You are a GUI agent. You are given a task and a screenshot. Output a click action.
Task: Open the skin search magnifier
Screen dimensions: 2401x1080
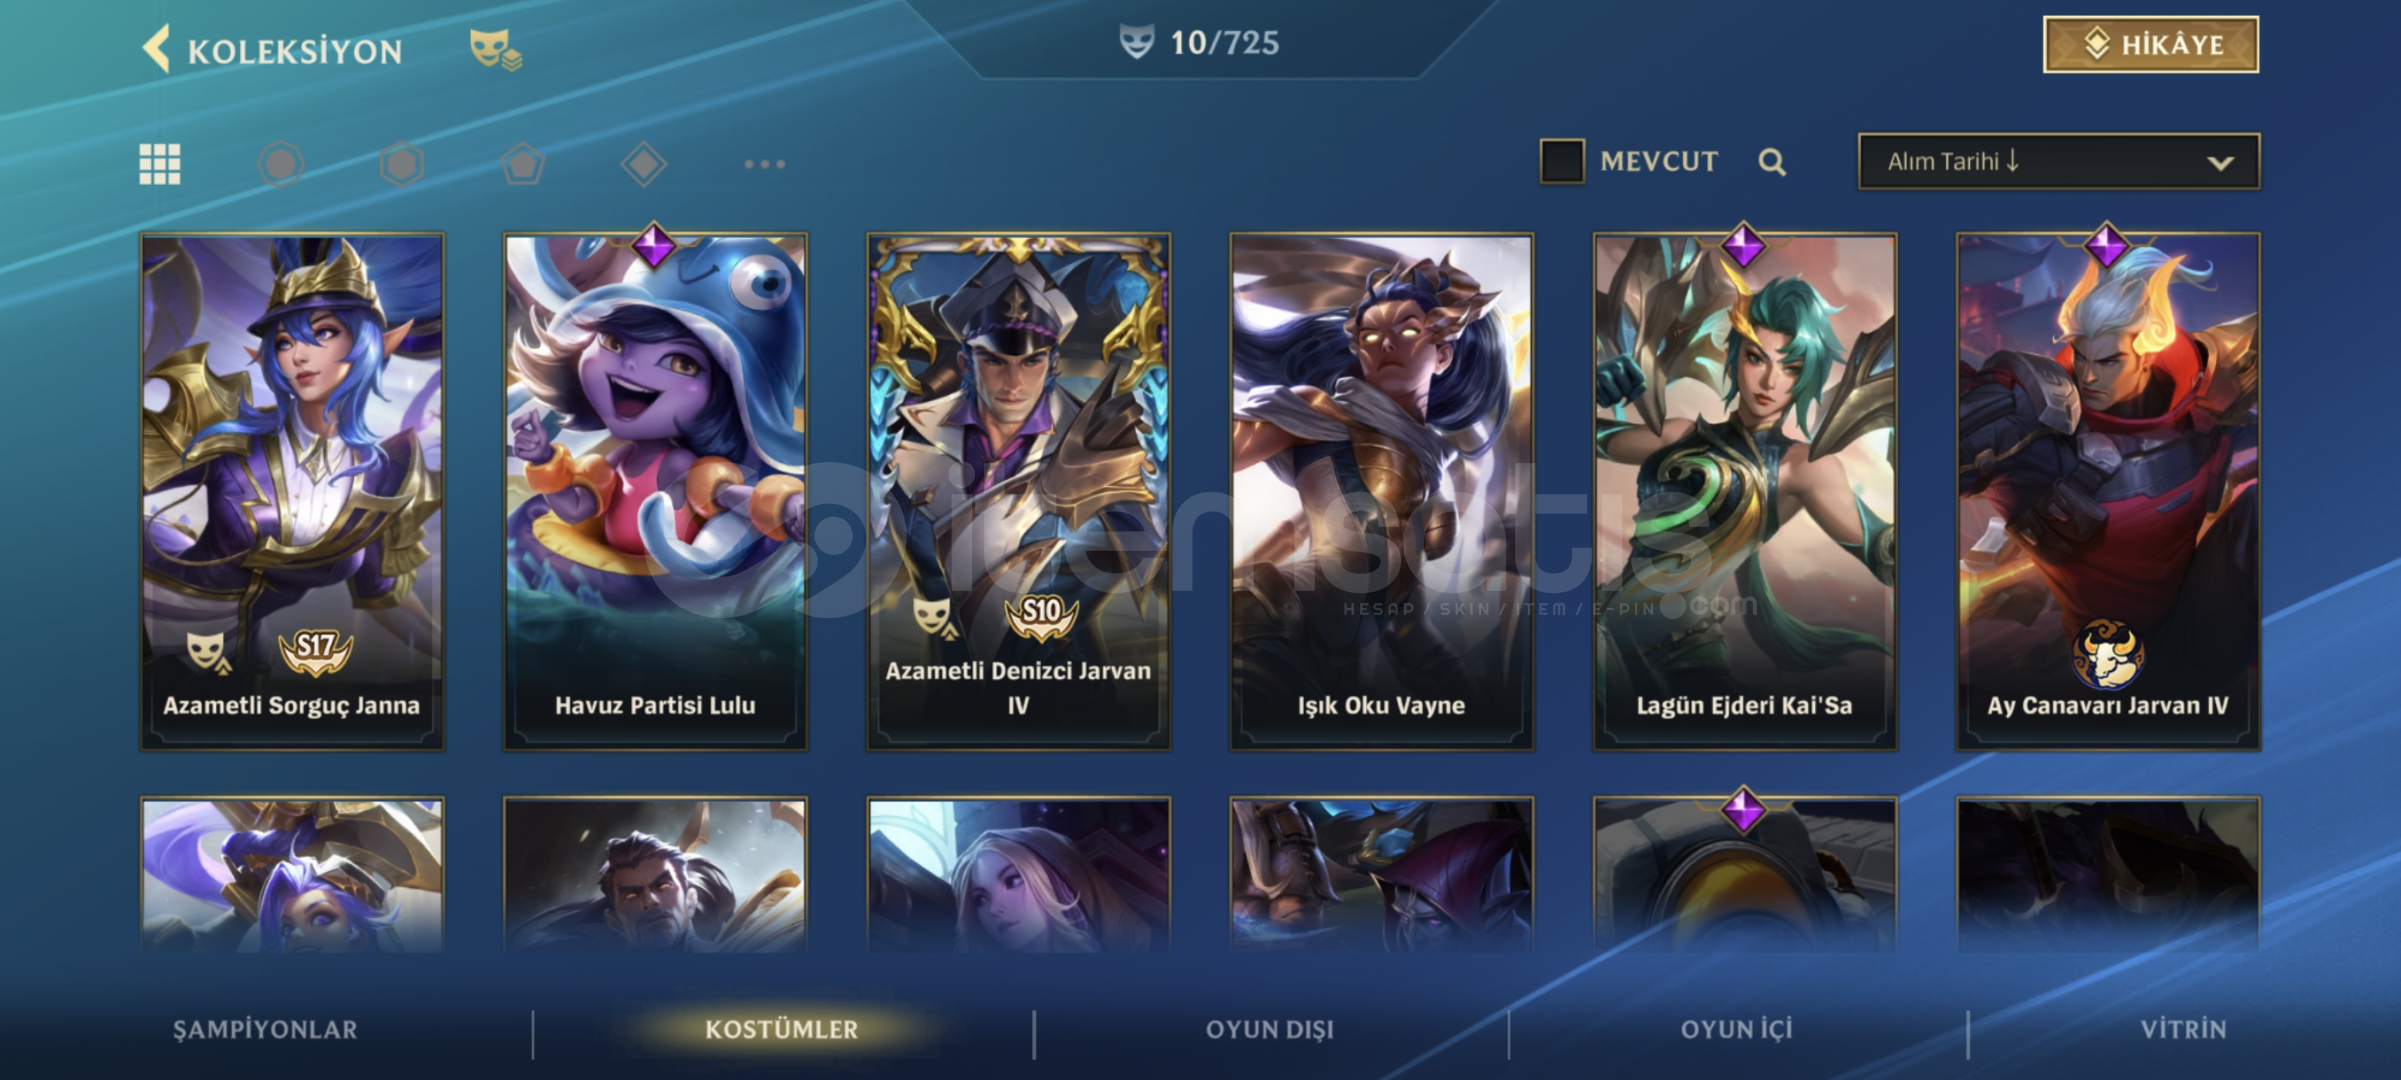tap(1772, 162)
